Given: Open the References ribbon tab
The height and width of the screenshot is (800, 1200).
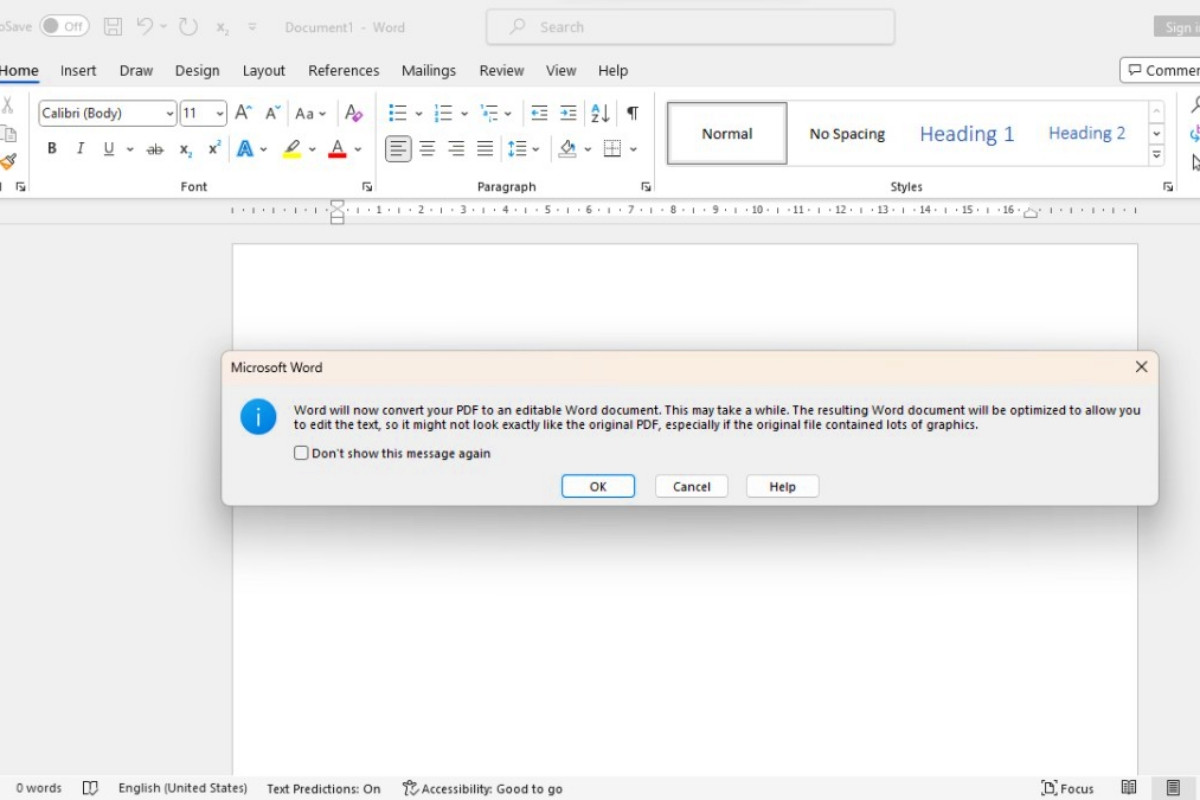Looking at the screenshot, I should (x=344, y=70).
